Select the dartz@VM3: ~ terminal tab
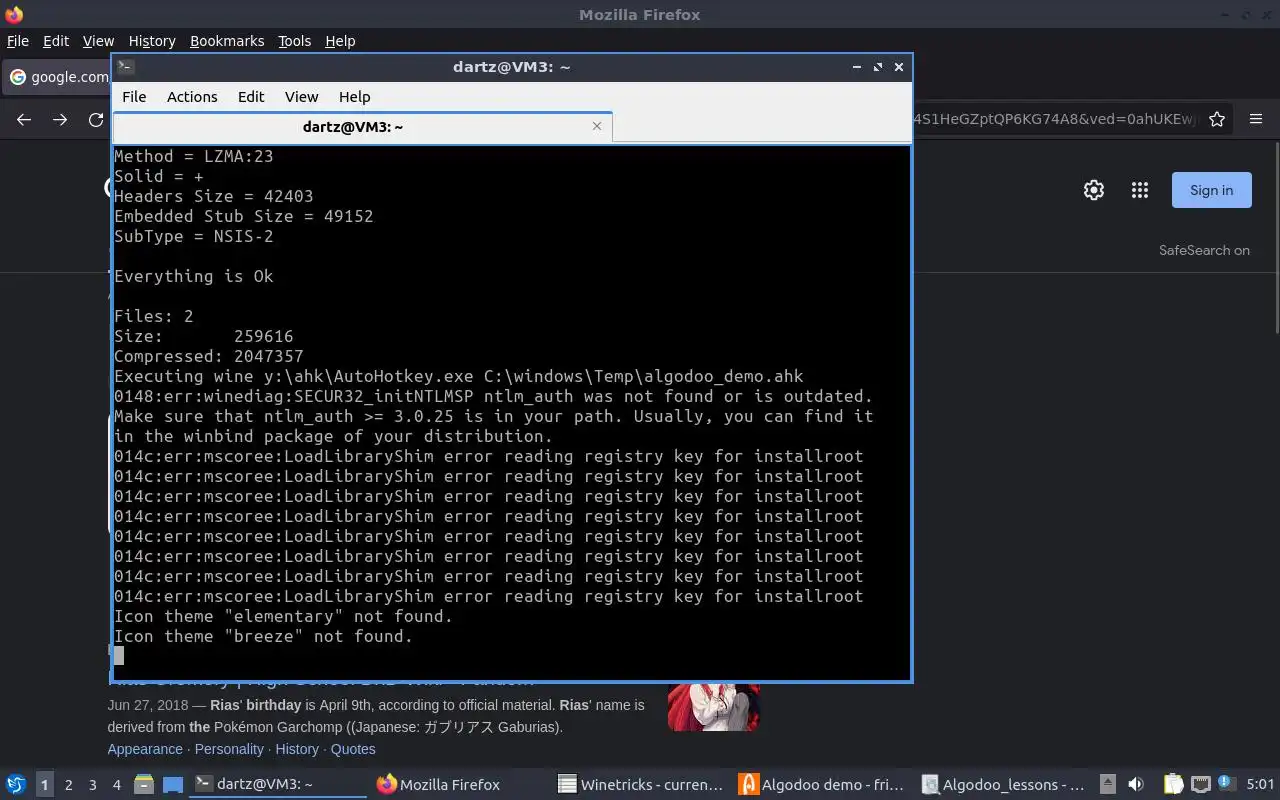 point(352,127)
